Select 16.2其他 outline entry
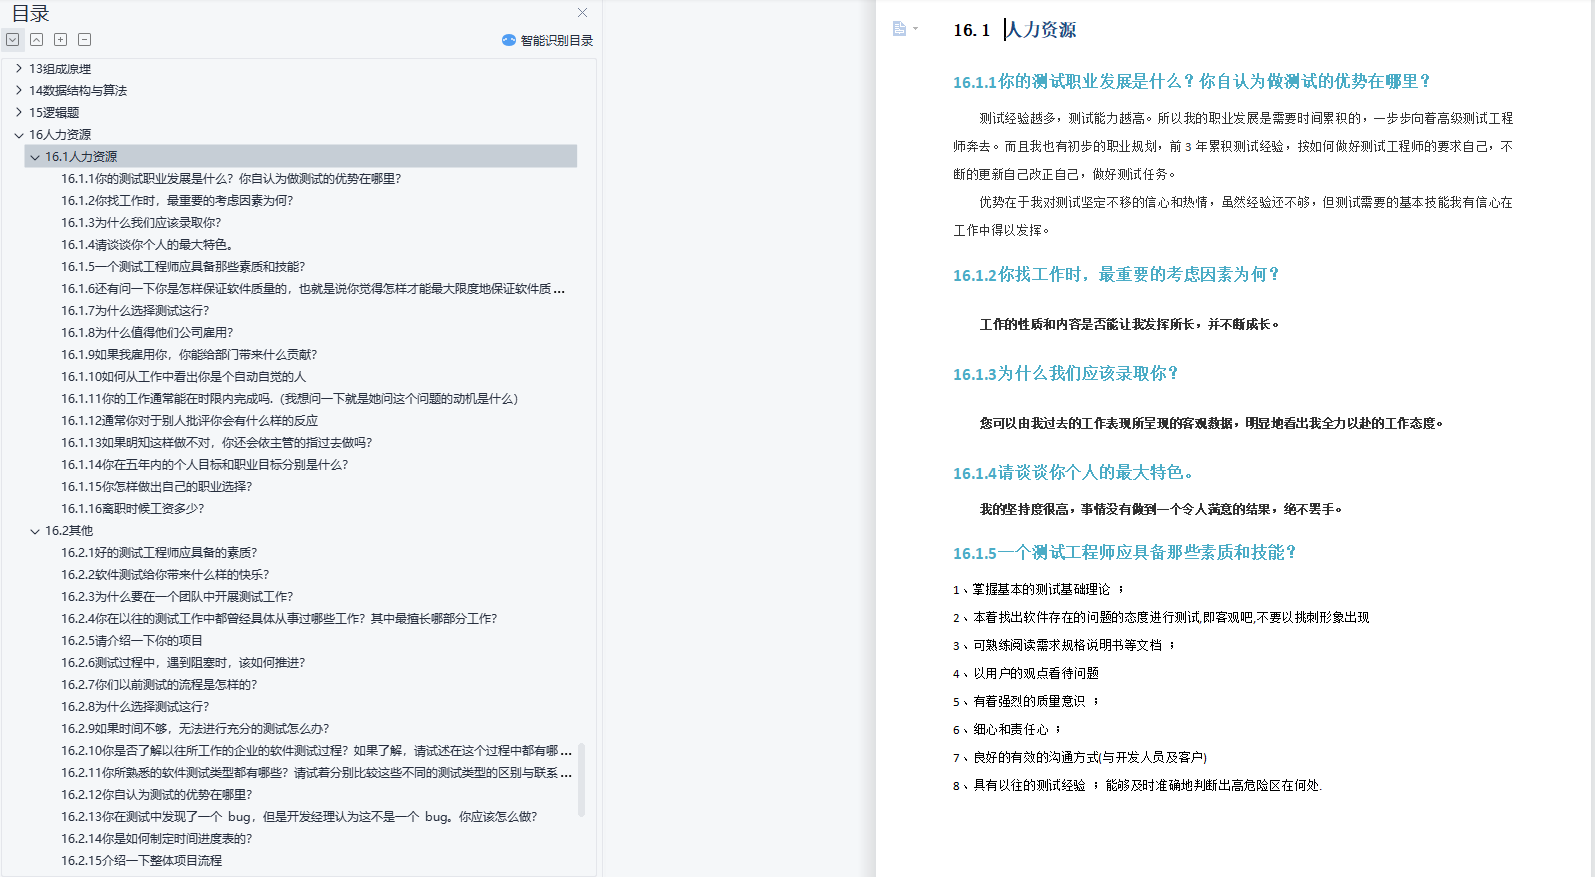1595x877 pixels. point(69,531)
